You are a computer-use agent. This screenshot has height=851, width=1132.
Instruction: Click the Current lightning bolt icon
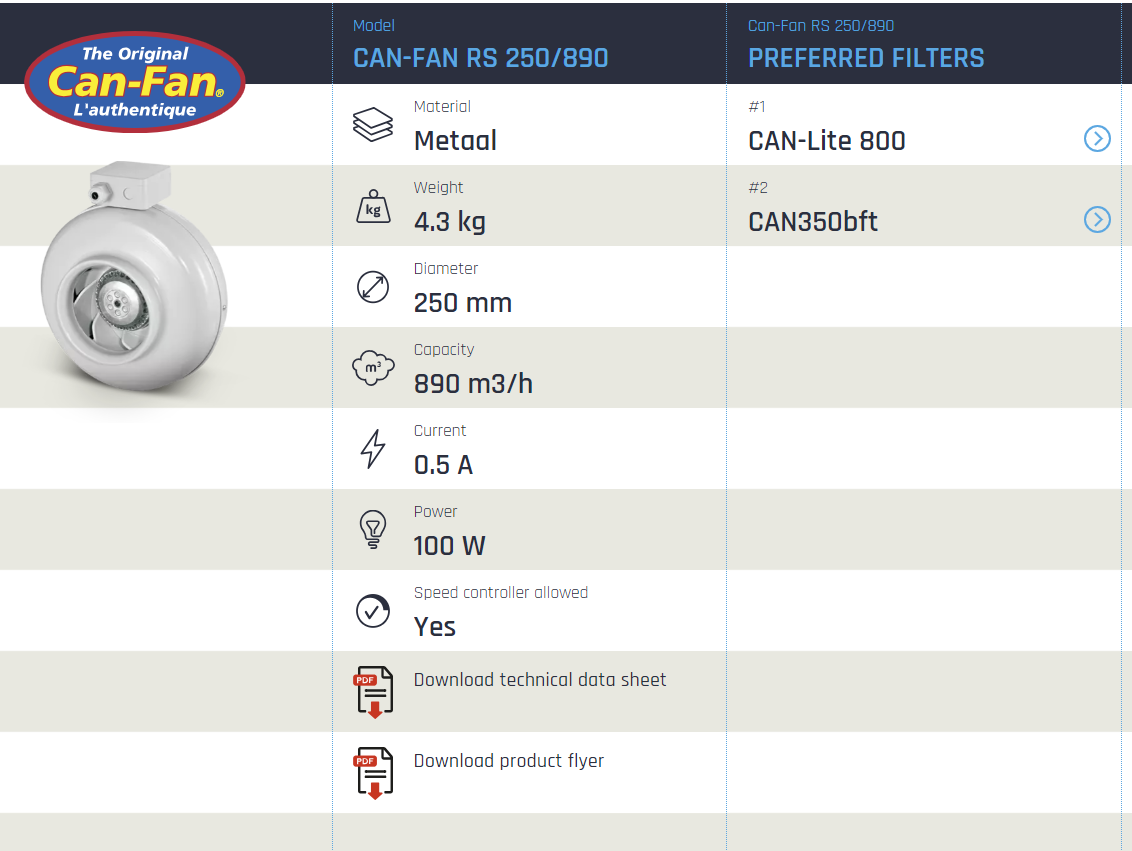point(373,449)
